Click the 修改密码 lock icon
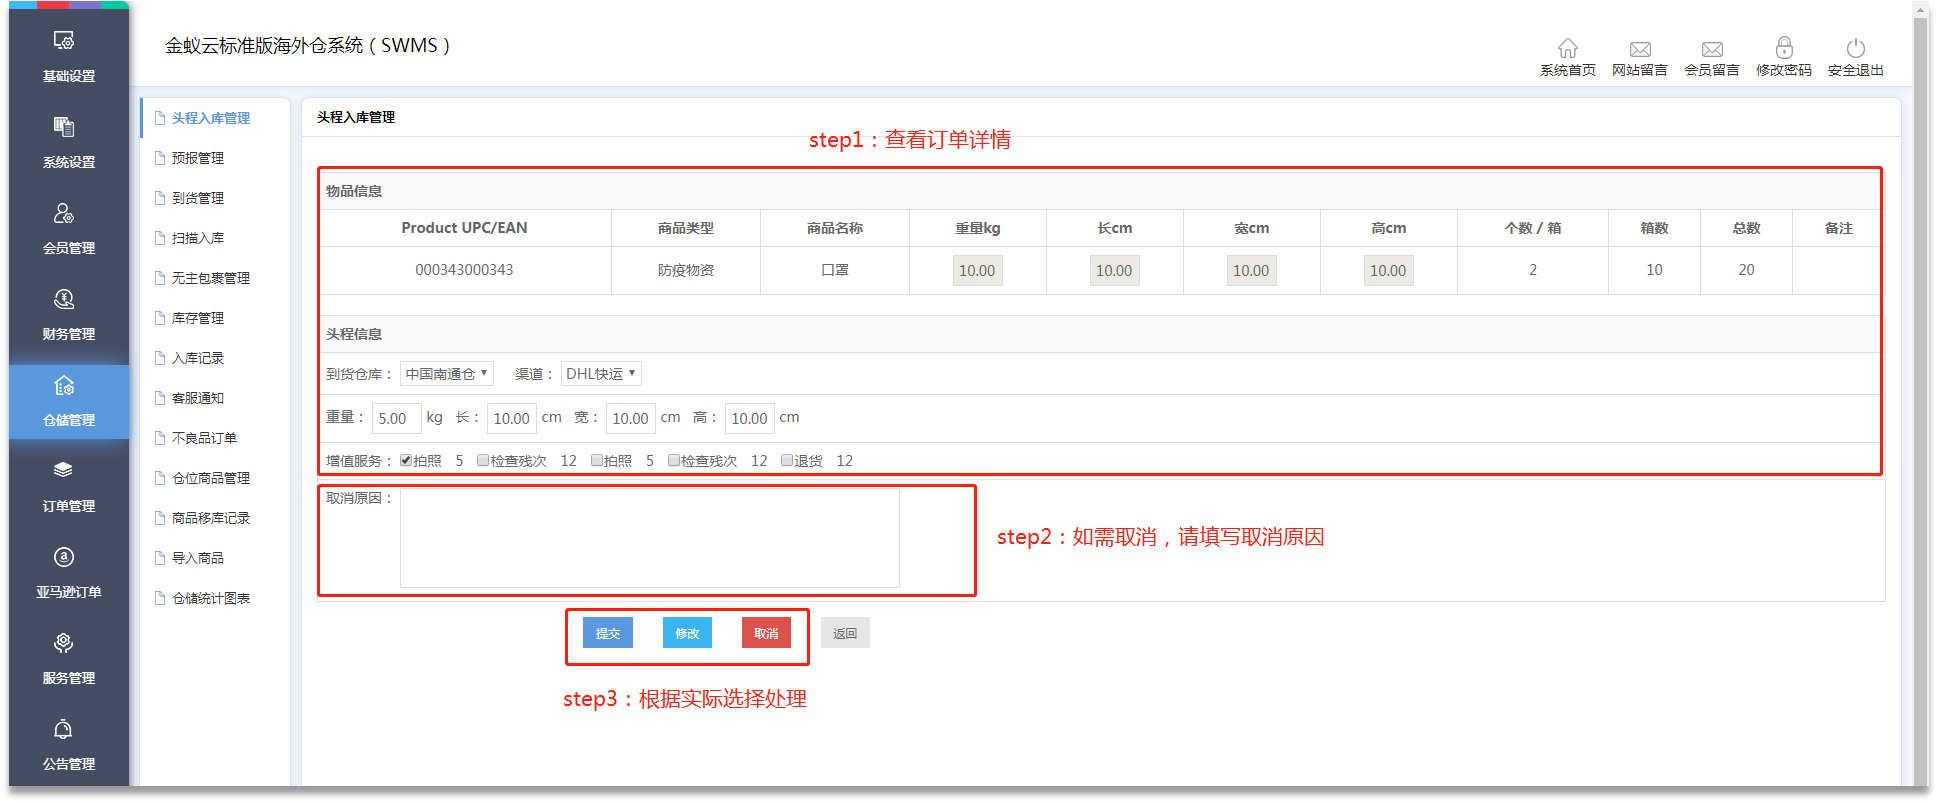1938x803 pixels. point(1783,49)
